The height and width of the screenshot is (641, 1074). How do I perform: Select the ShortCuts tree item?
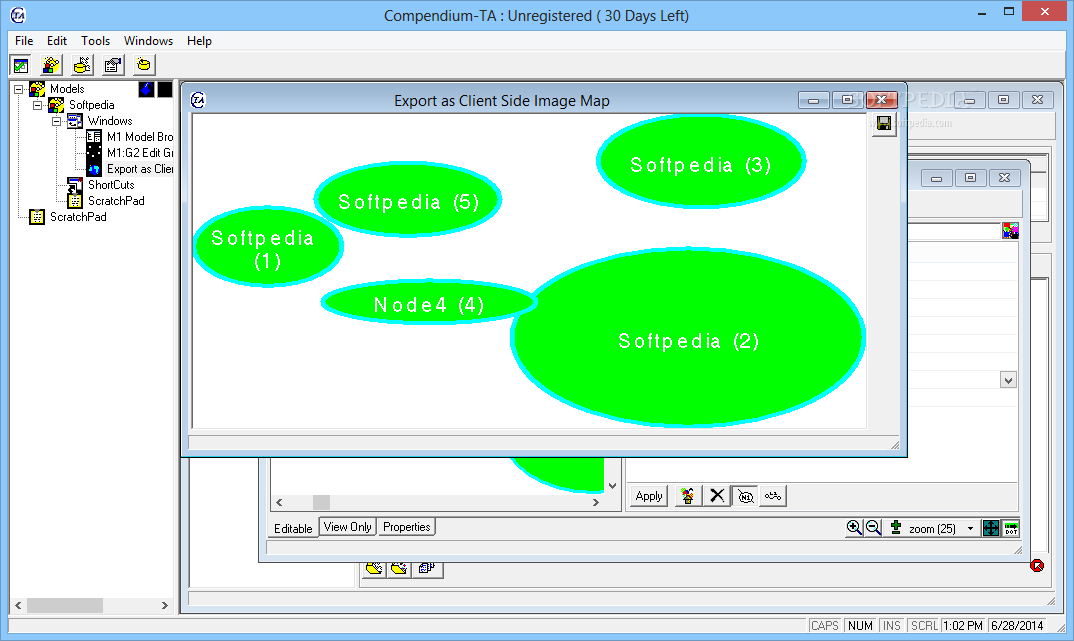click(111, 185)
